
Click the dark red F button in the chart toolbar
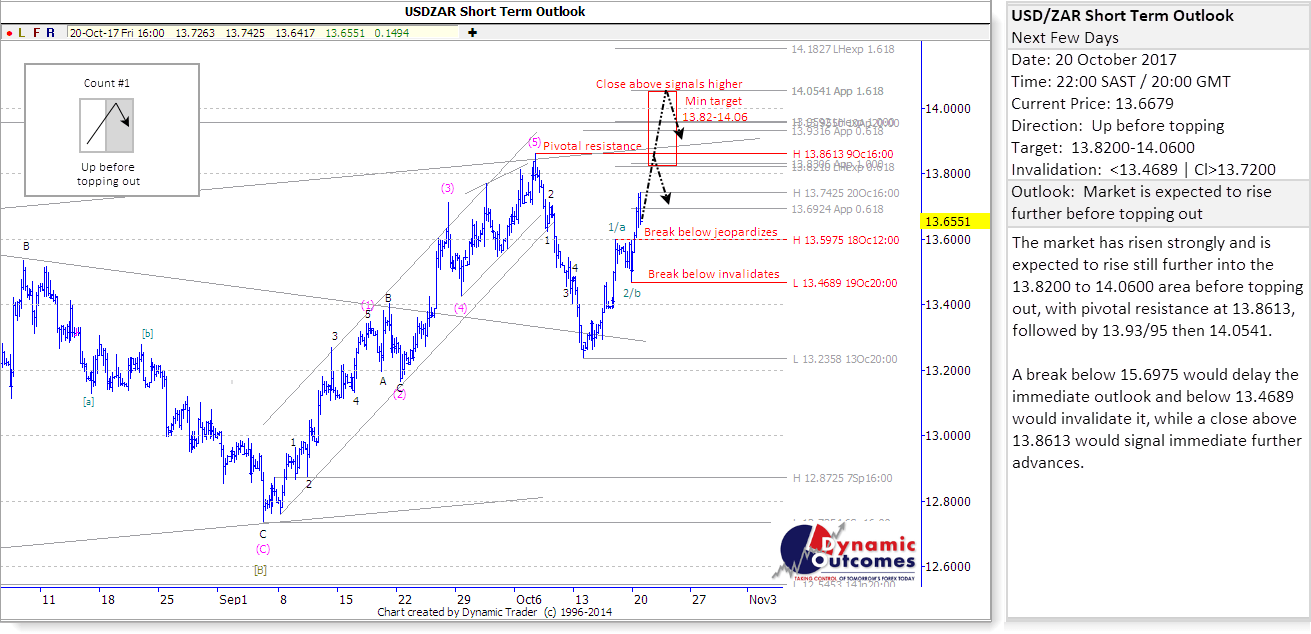pos(37,32)
